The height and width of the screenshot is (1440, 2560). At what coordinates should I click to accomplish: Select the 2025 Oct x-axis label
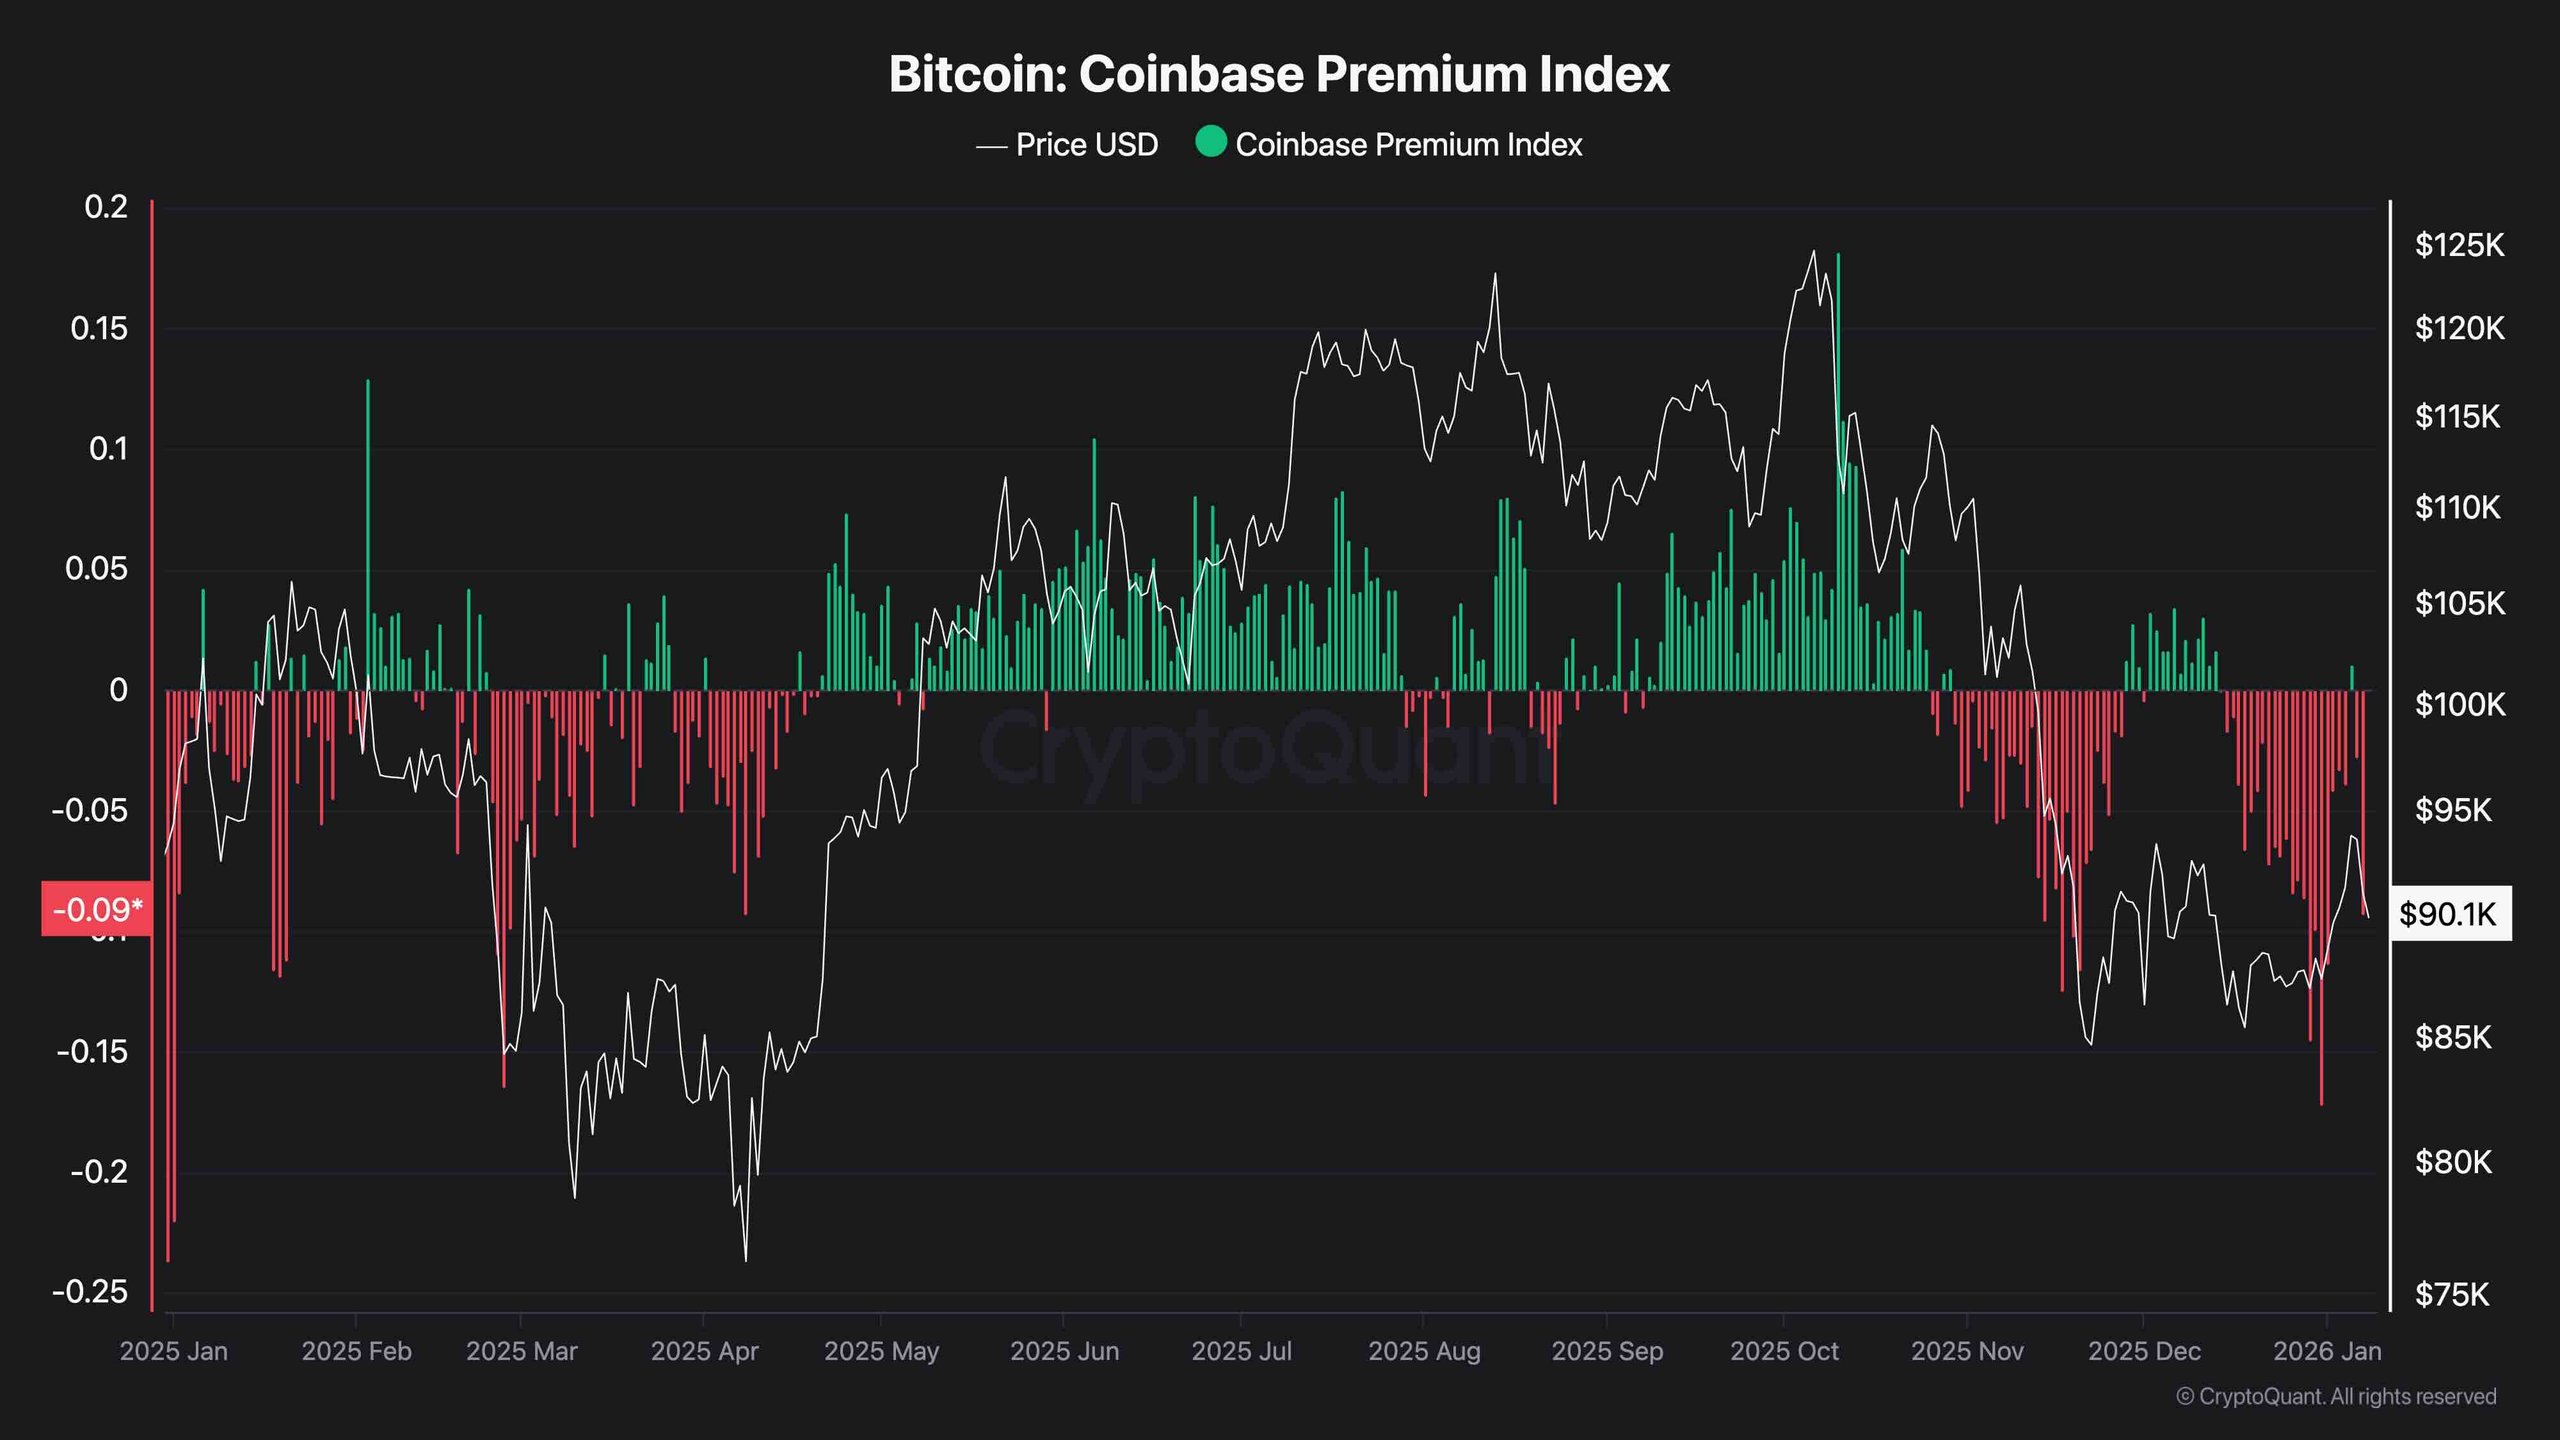tap(1784, 1351)
